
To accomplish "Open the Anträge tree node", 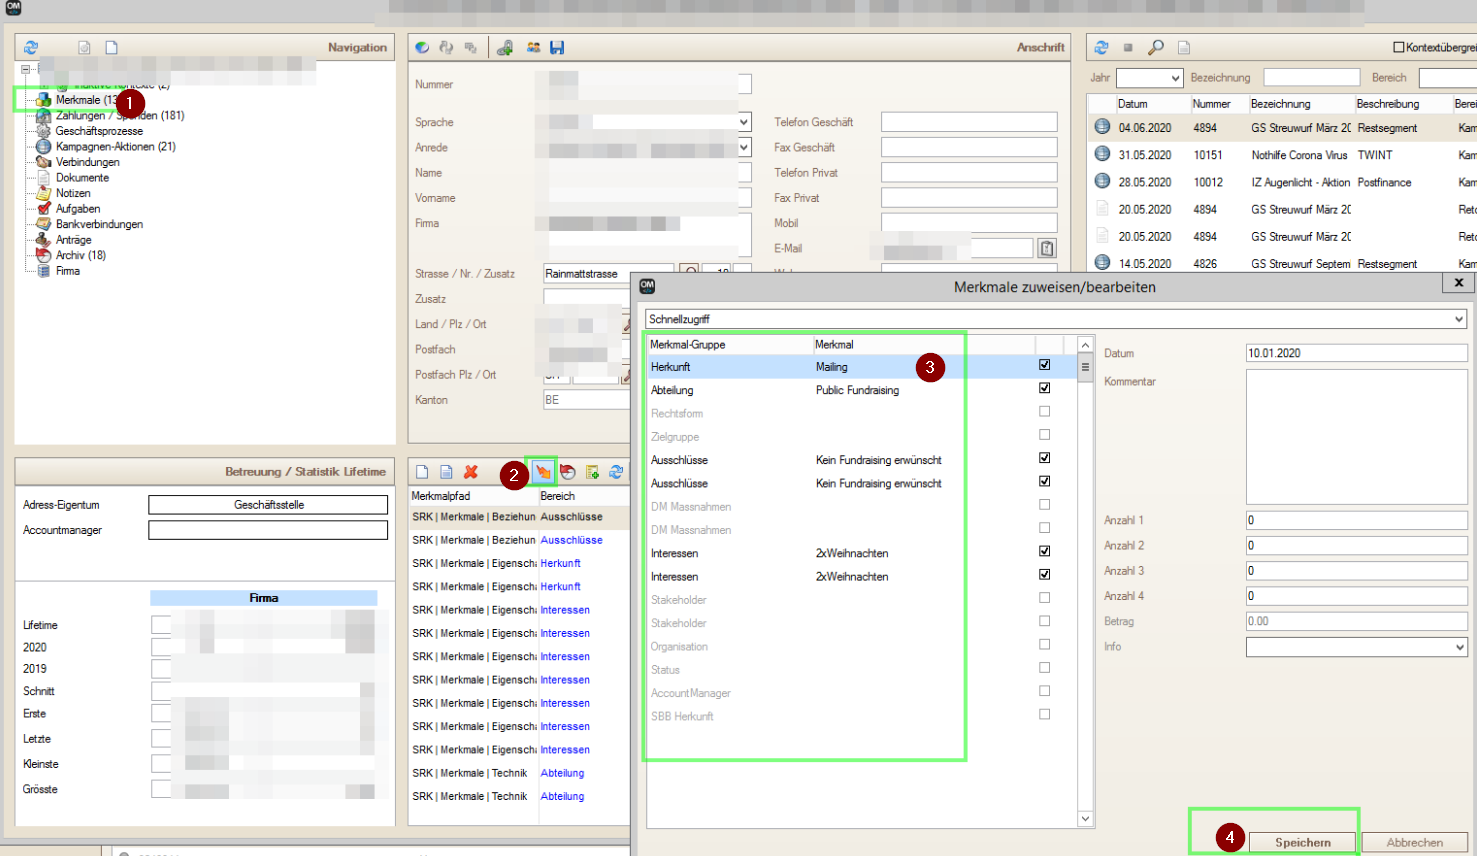I will (73, 240).
